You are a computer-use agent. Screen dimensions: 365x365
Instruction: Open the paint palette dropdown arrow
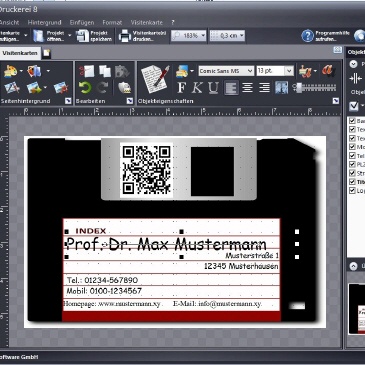click(x=21, y=71)
